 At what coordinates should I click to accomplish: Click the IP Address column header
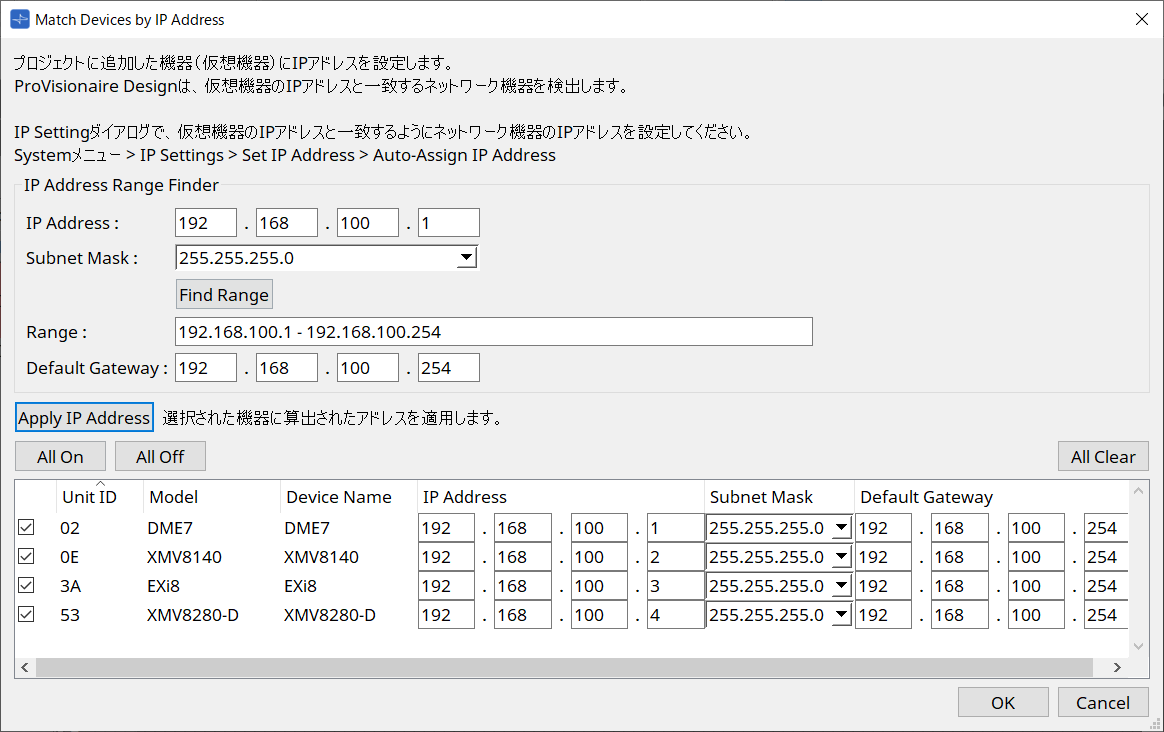point(560,497)
